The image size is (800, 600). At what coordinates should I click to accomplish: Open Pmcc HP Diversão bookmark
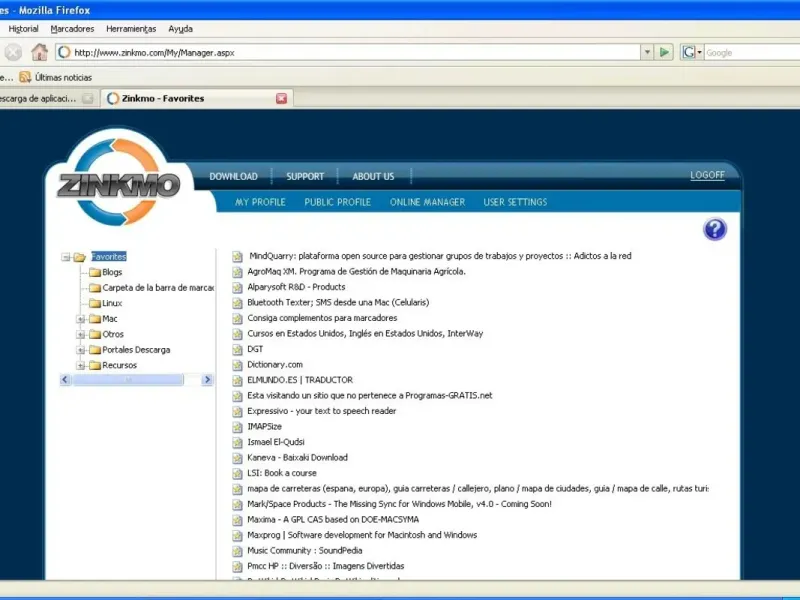(x=326, y=566)
